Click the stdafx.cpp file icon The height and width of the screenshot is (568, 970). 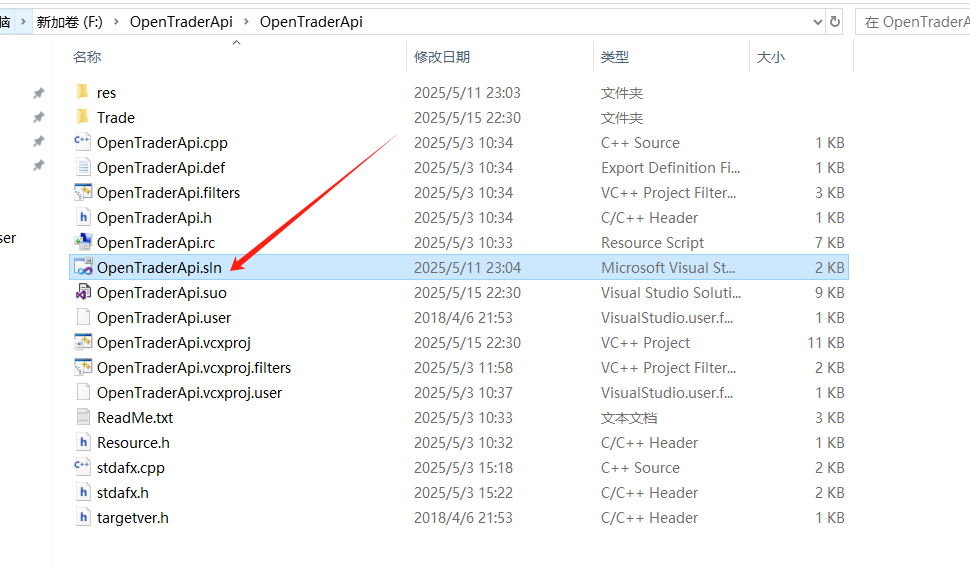82,467
